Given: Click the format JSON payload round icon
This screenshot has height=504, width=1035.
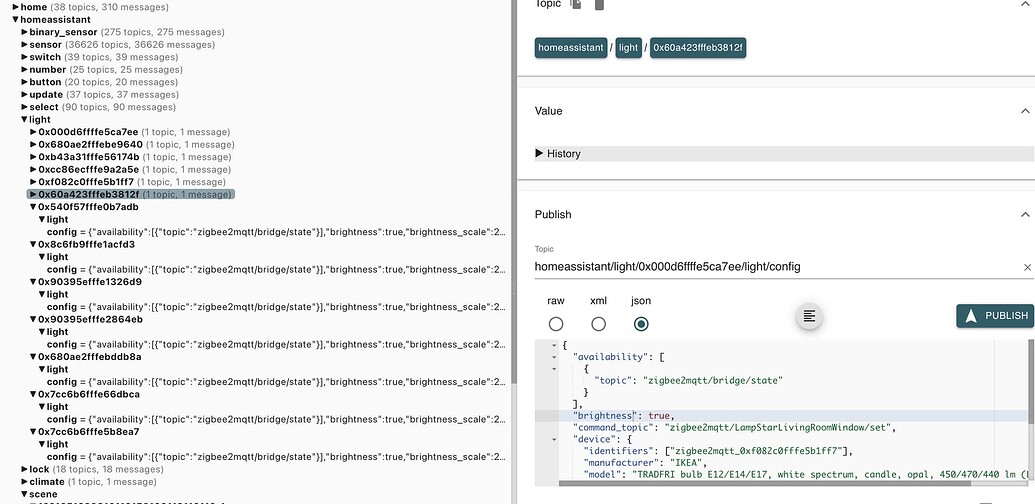Looking at the screenshot, I should tap(809, 317).
